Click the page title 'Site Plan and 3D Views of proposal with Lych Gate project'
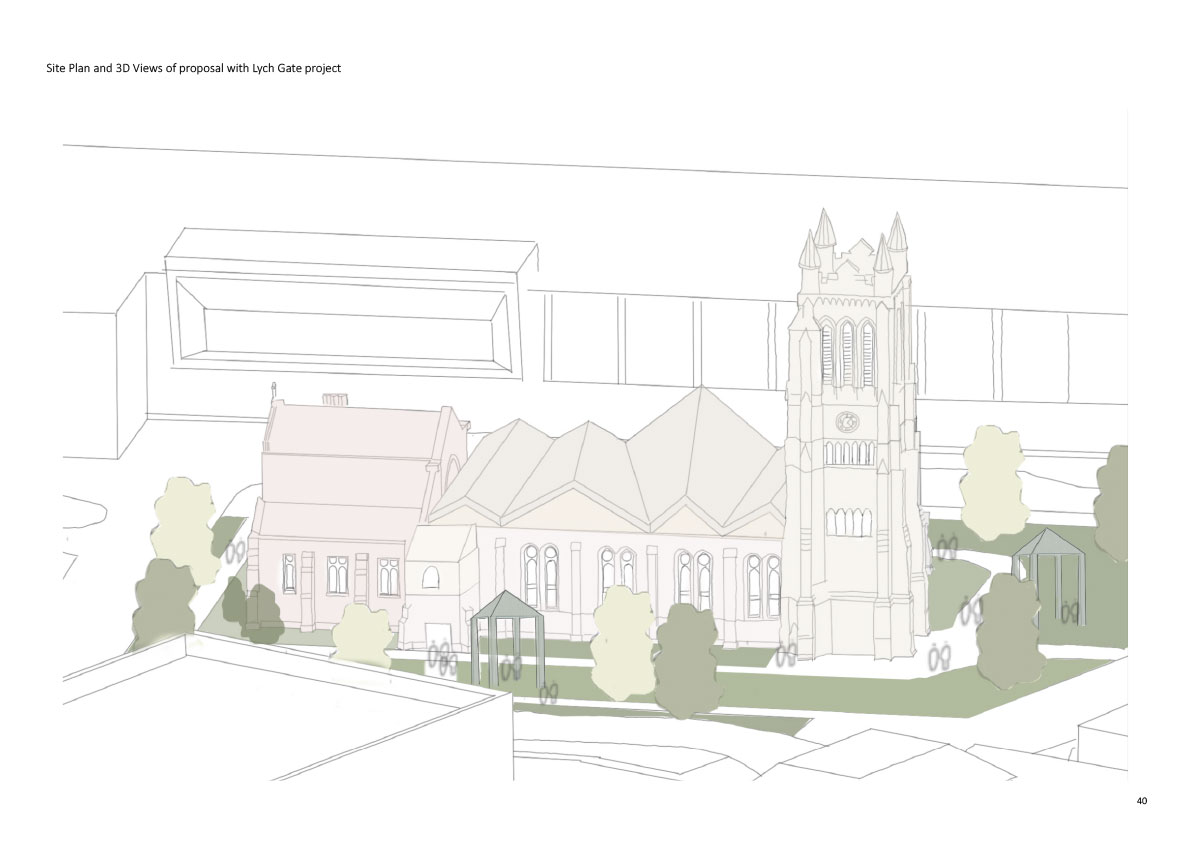Image resolution: width=1199 pixels, height=848 pixels. (x=193, y=68)
